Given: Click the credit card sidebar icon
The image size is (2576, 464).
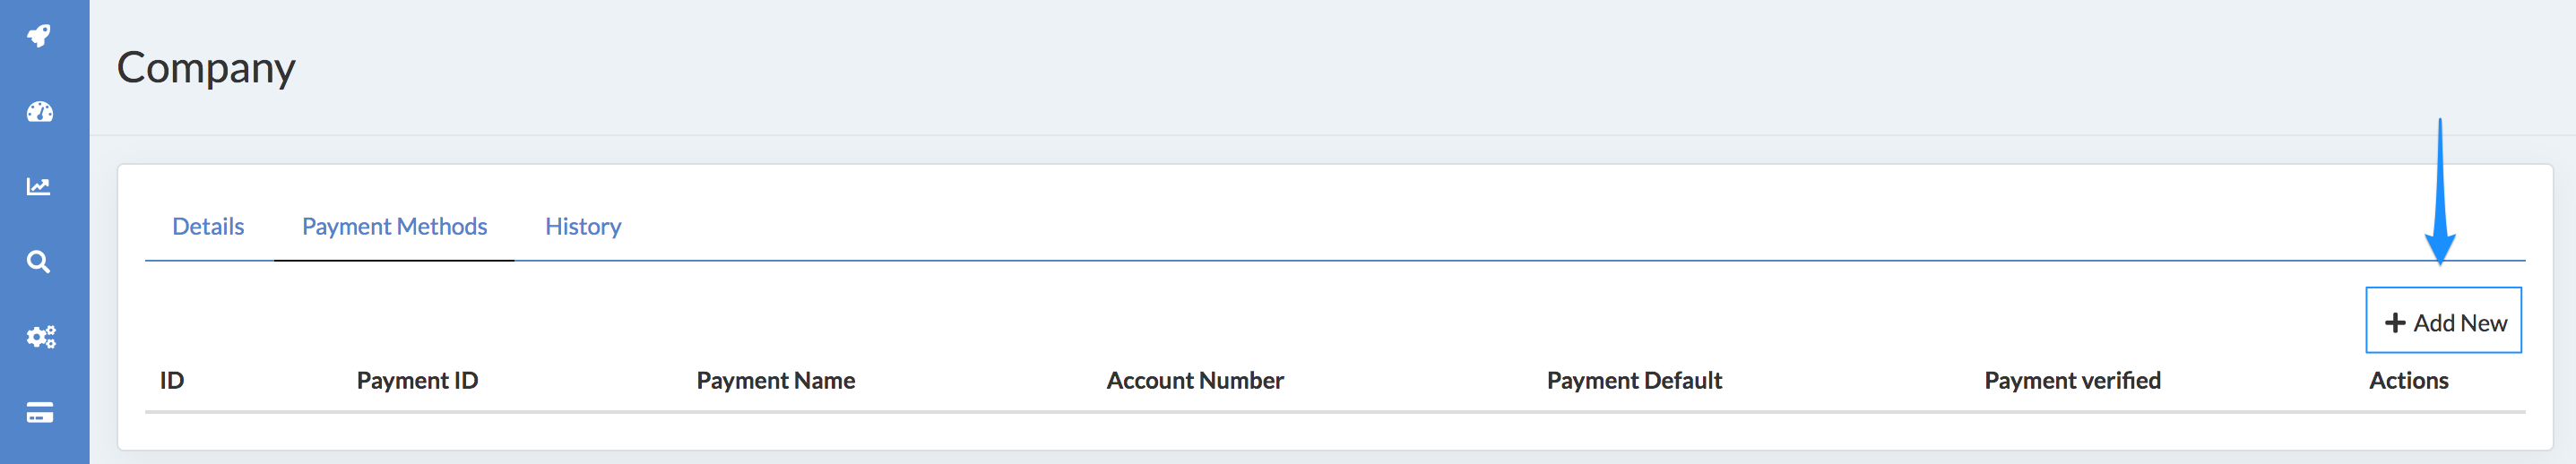Looking at the screenshot, I should coord(39,412).
